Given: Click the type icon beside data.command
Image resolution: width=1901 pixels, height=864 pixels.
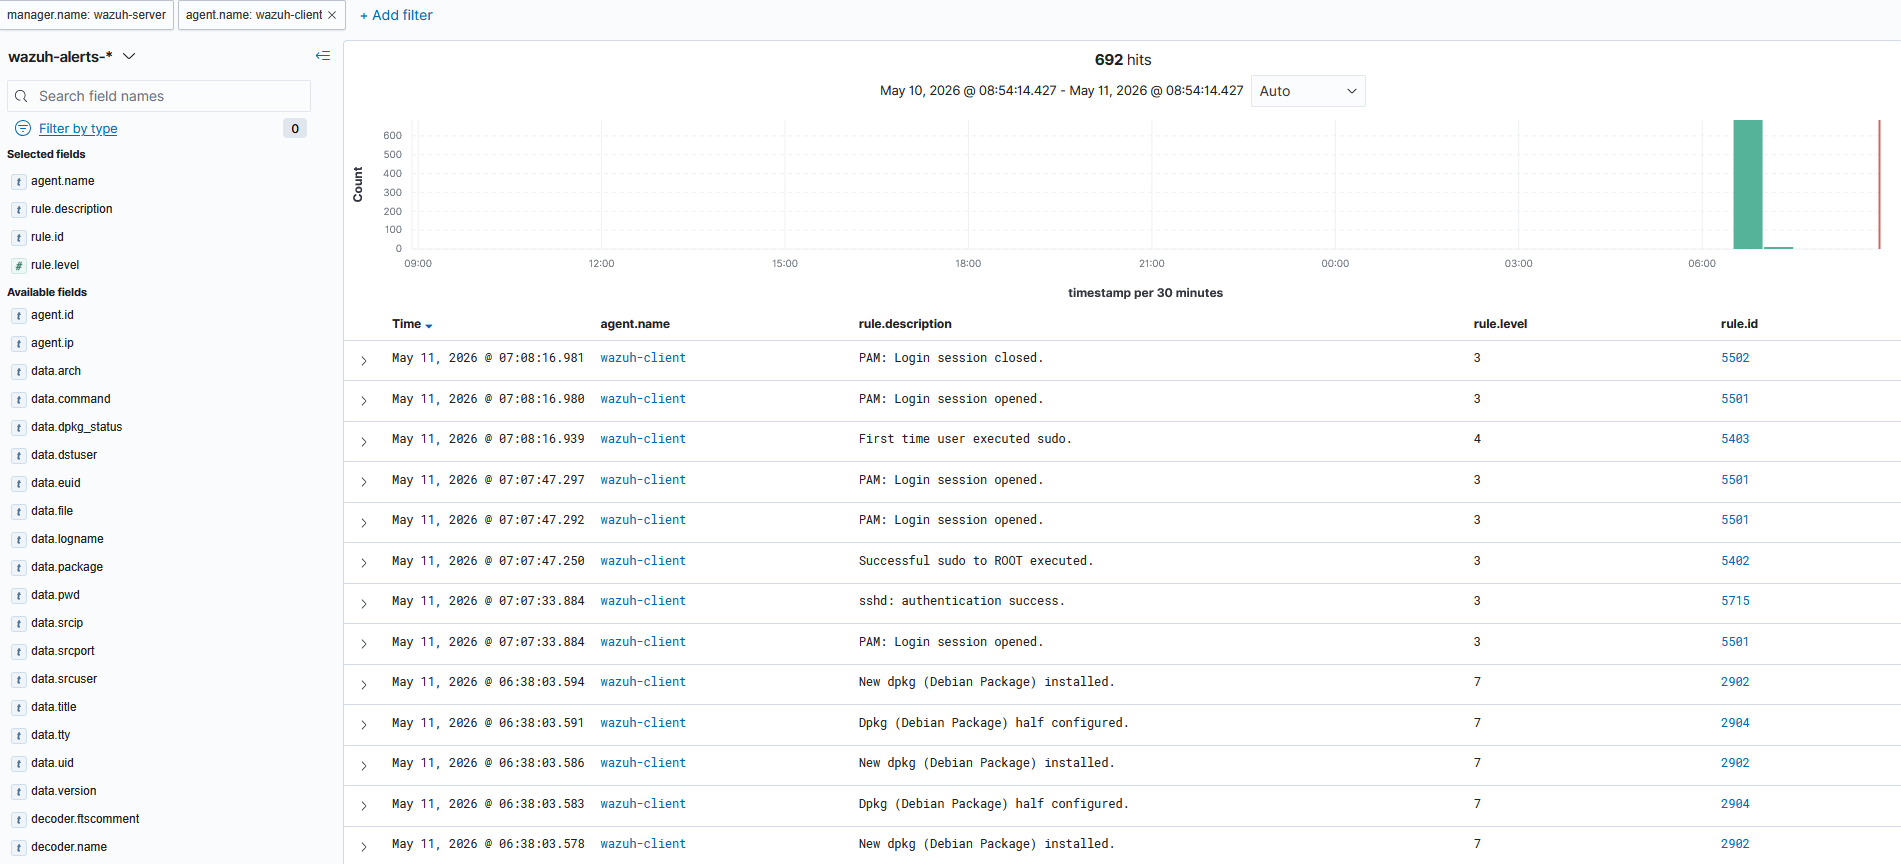Looking at the screenshot, I should tap(19, 400).
